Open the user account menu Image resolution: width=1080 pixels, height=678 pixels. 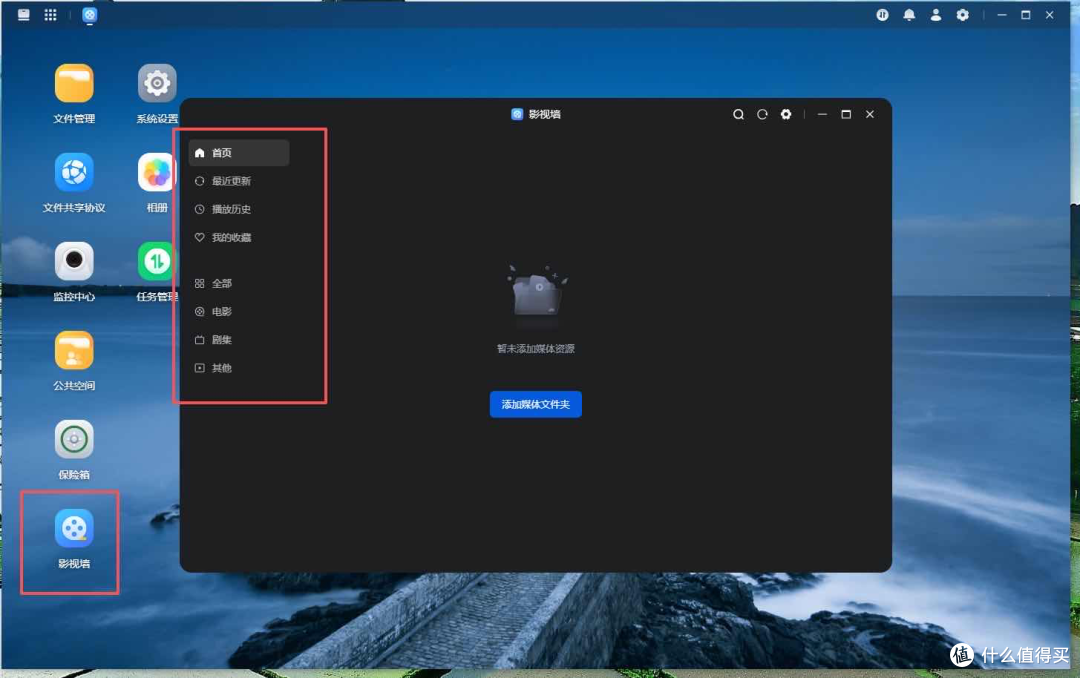coord(935,14)
